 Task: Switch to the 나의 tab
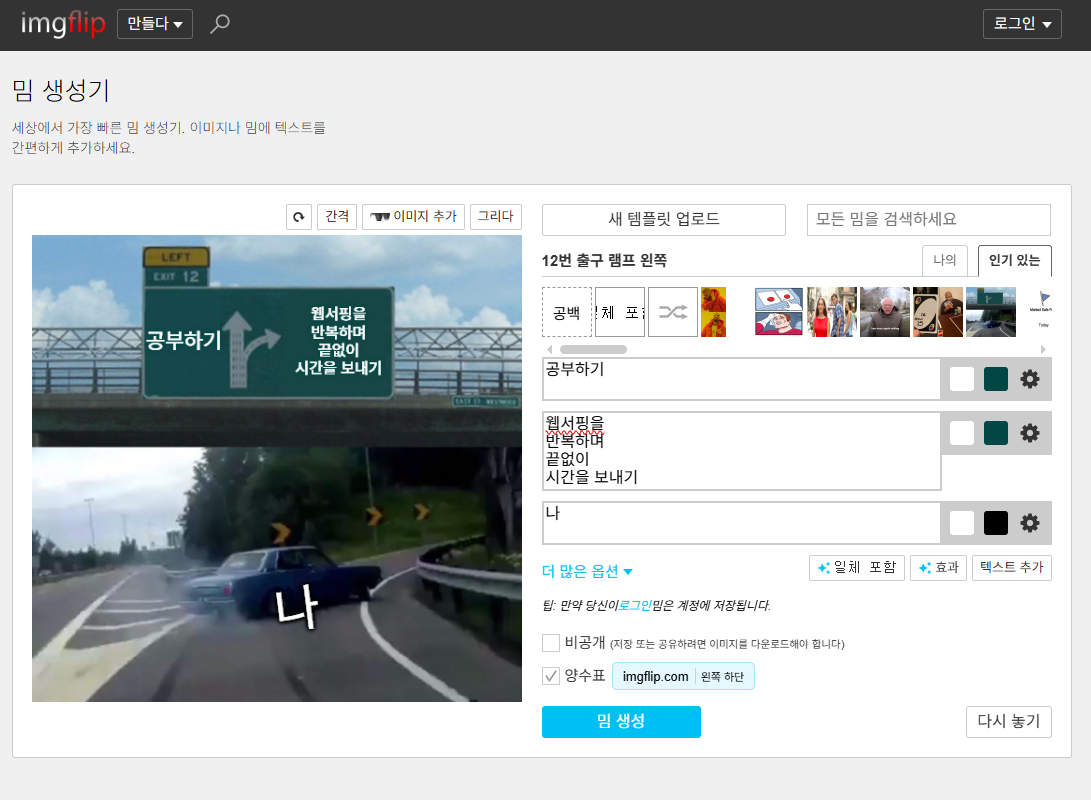pyautogui.click(x=945, y=261)
